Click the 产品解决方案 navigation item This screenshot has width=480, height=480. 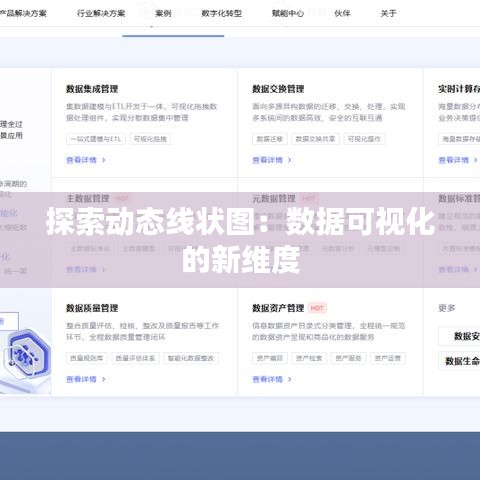[23, 13]
